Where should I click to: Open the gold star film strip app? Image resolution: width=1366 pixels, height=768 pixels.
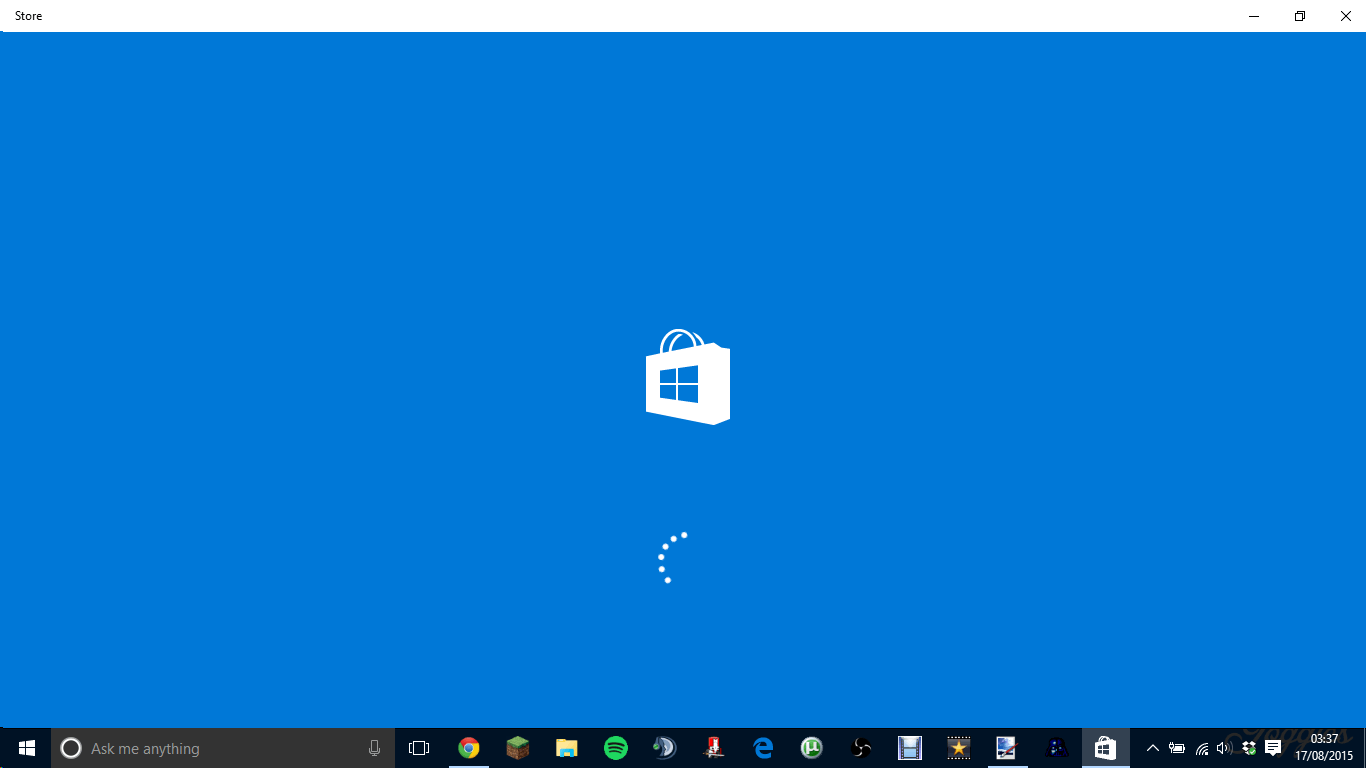pos(959,748)
